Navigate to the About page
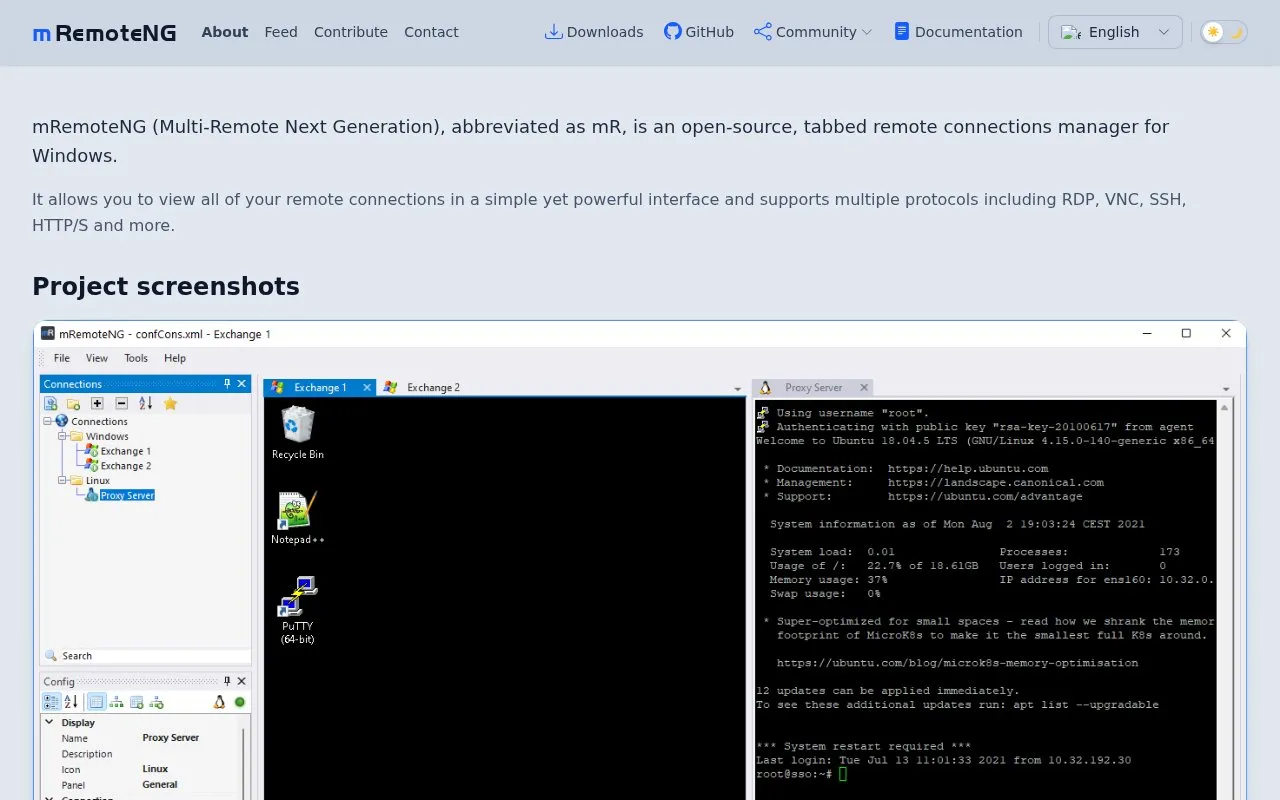This screenshot has height=800, width=1280. 225,32
